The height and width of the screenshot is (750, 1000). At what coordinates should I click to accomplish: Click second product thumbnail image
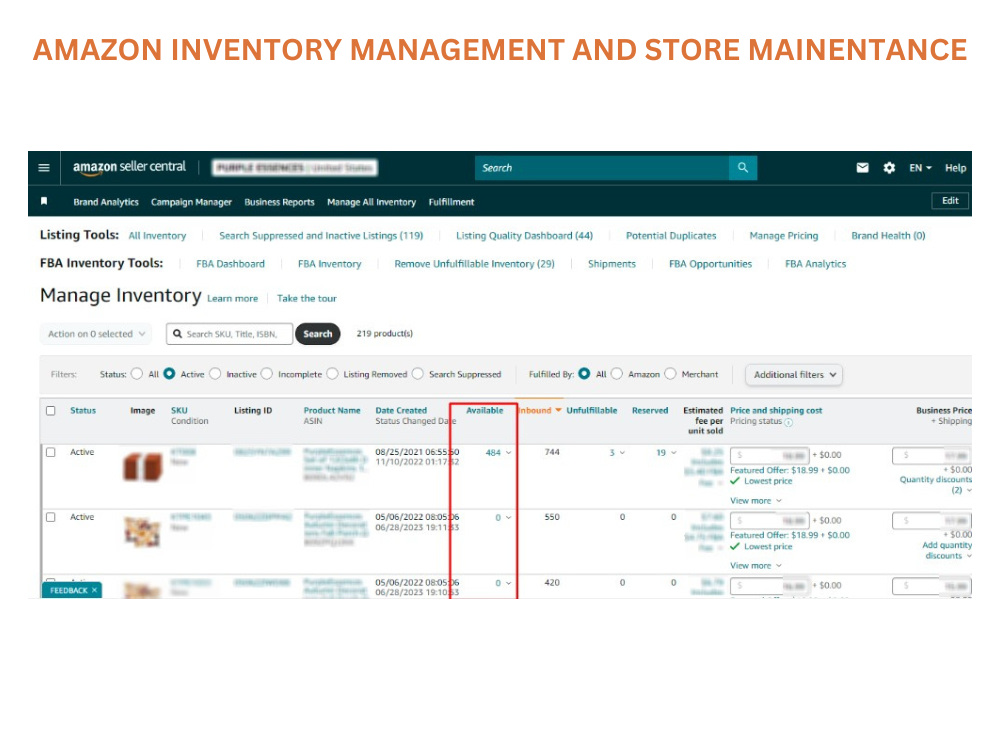tap(142, 533)
